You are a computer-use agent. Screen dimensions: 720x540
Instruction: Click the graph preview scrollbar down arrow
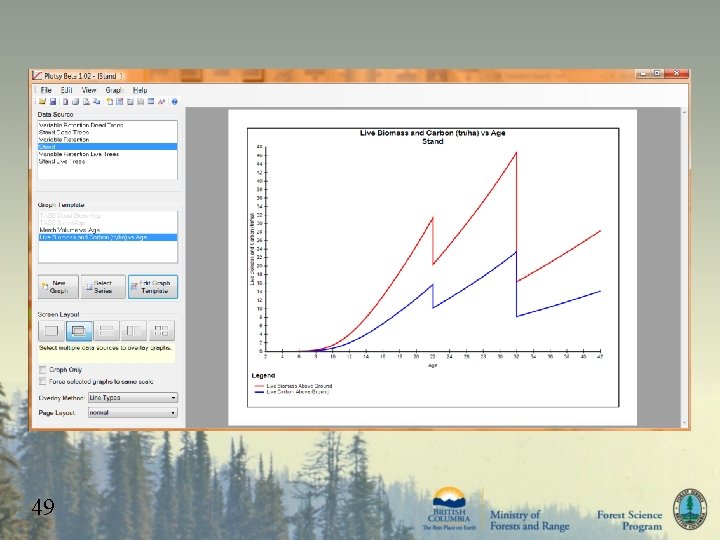click(684, 423)
